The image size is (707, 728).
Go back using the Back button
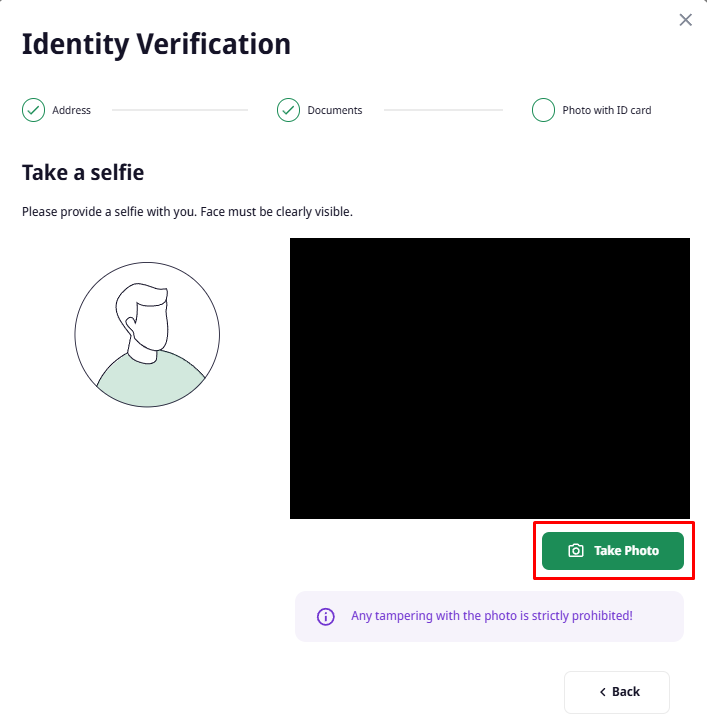tap(616, 692)
